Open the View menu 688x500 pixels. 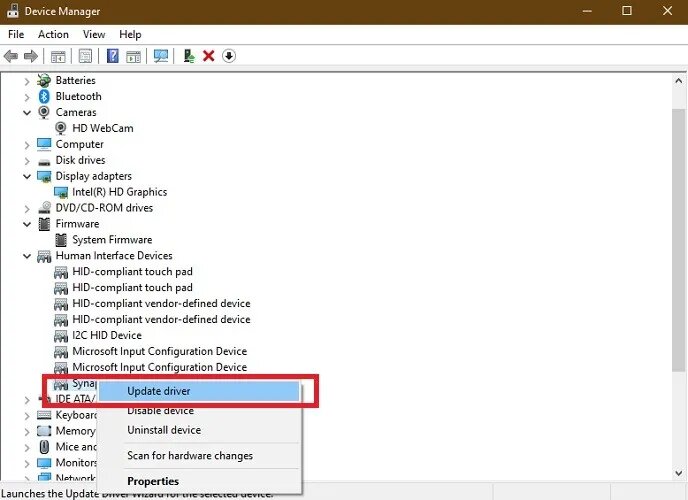click(x=94, y=34)
